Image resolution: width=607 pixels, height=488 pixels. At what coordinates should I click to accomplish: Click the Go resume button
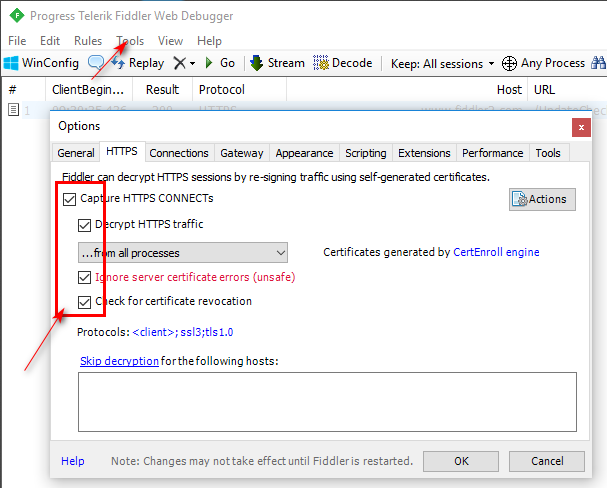click(220, 63)
